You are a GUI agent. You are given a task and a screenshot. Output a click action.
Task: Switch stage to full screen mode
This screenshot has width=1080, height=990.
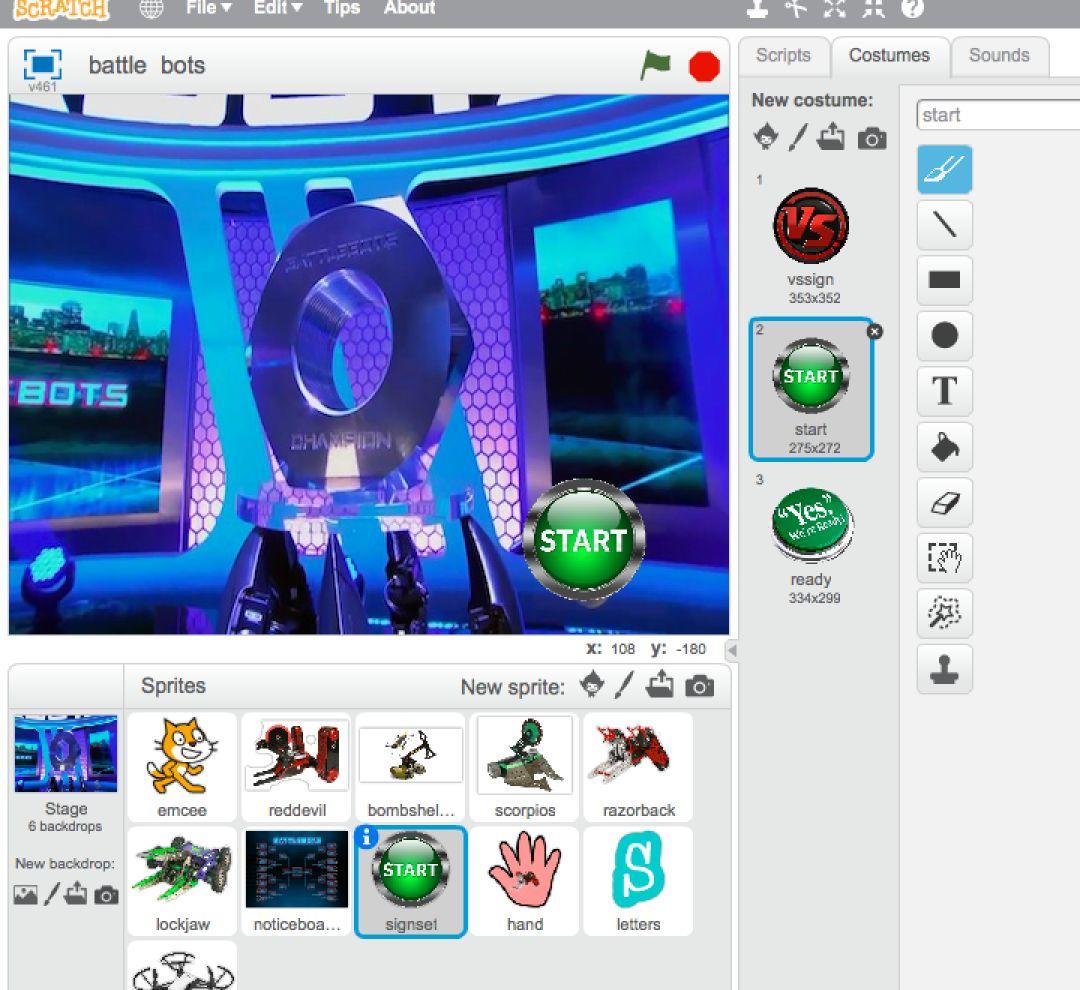[x=43, y=65]
